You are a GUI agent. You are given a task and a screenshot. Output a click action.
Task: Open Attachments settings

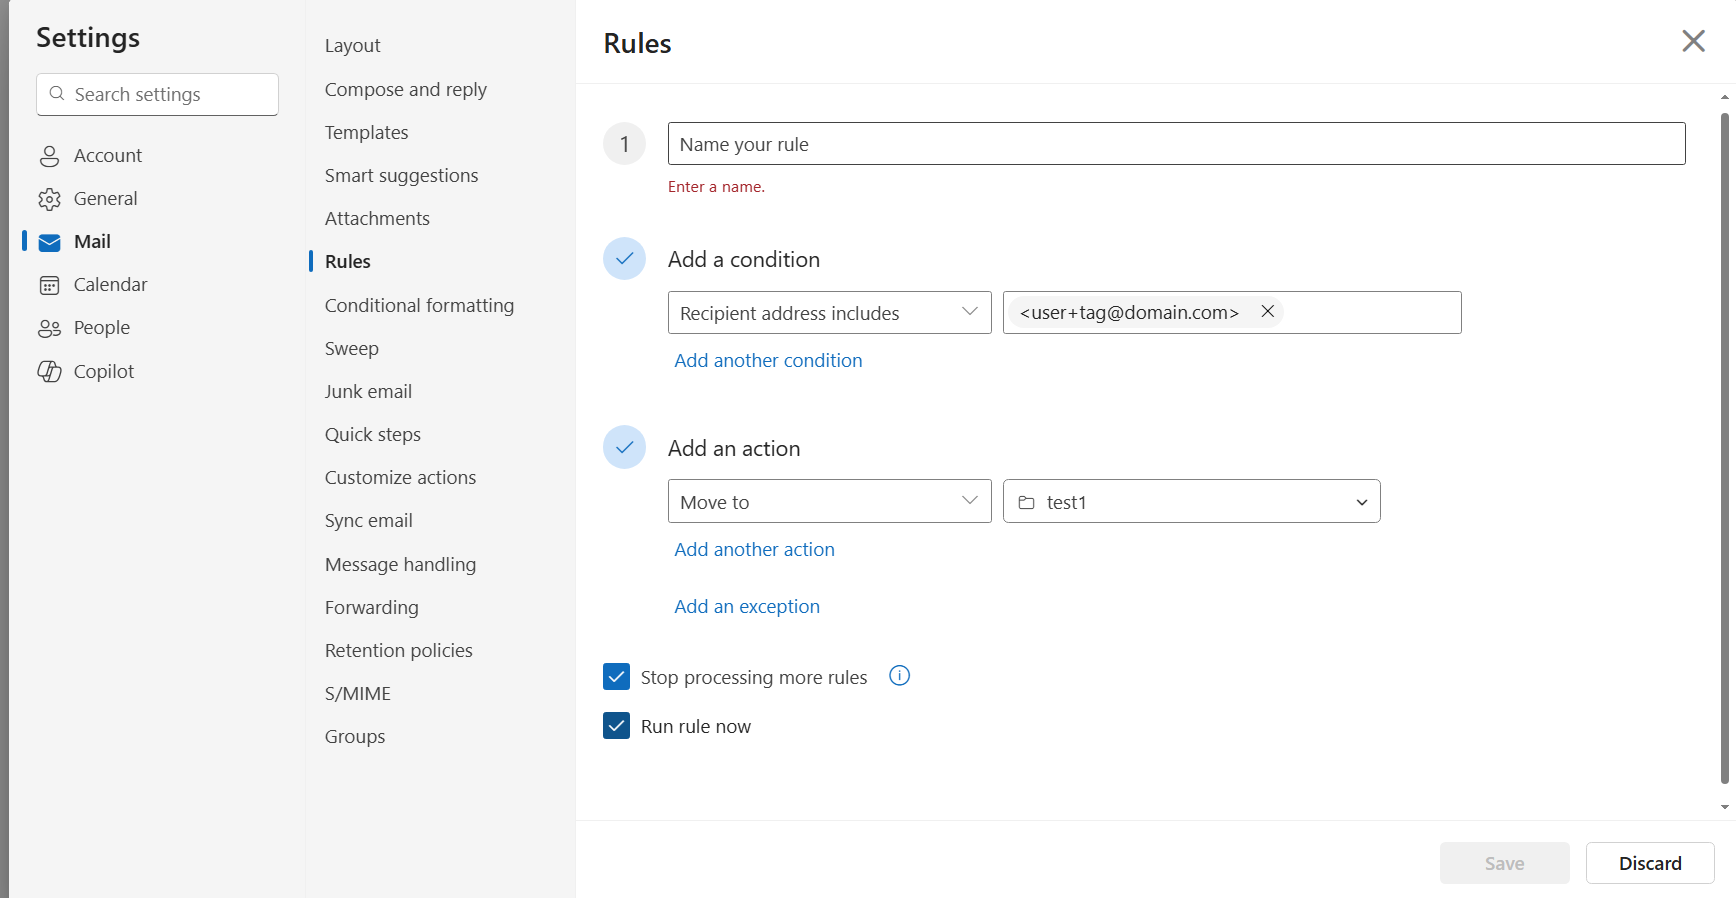click(x=377, y=219)
